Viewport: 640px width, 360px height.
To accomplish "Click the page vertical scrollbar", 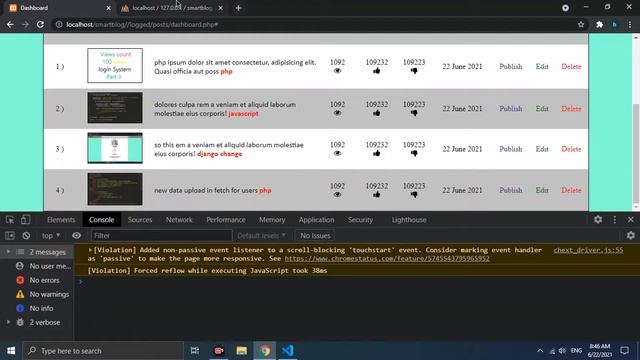I will coord(636,155).
